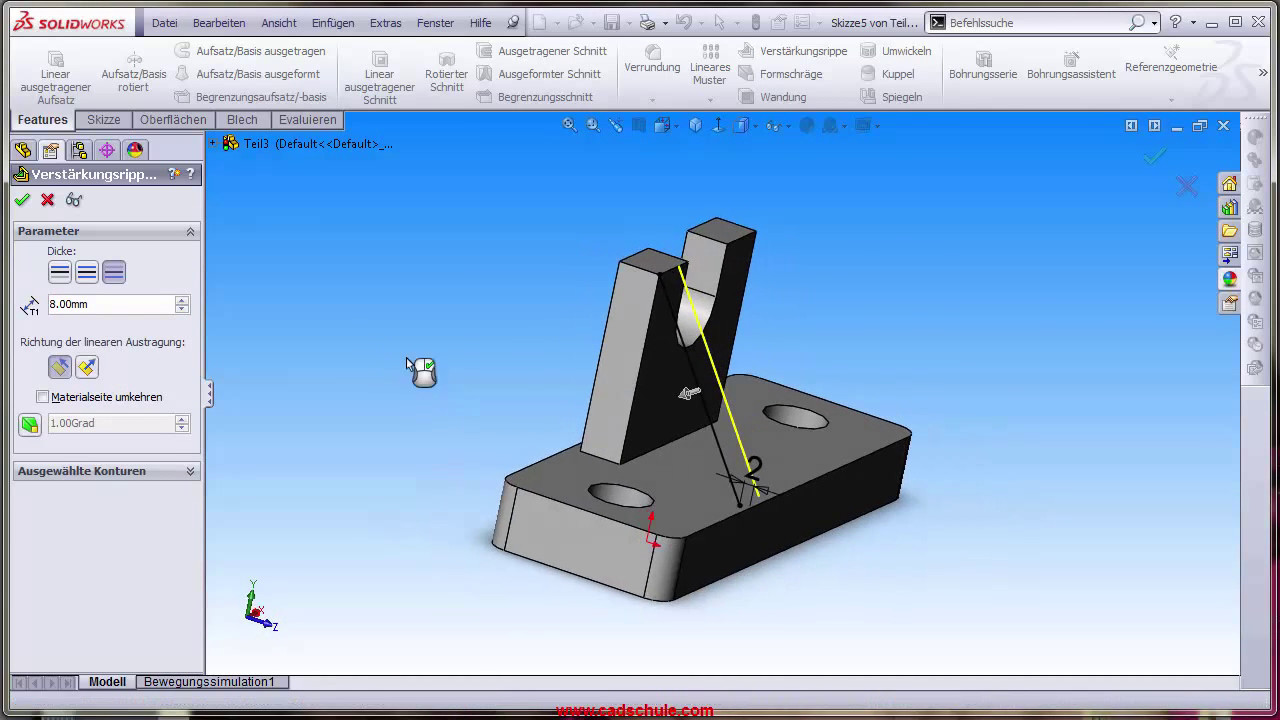This screenshot has width=1280, height=720.
Task: Open the DisplayManager color ball tab icon
Action: pos(135,150)
